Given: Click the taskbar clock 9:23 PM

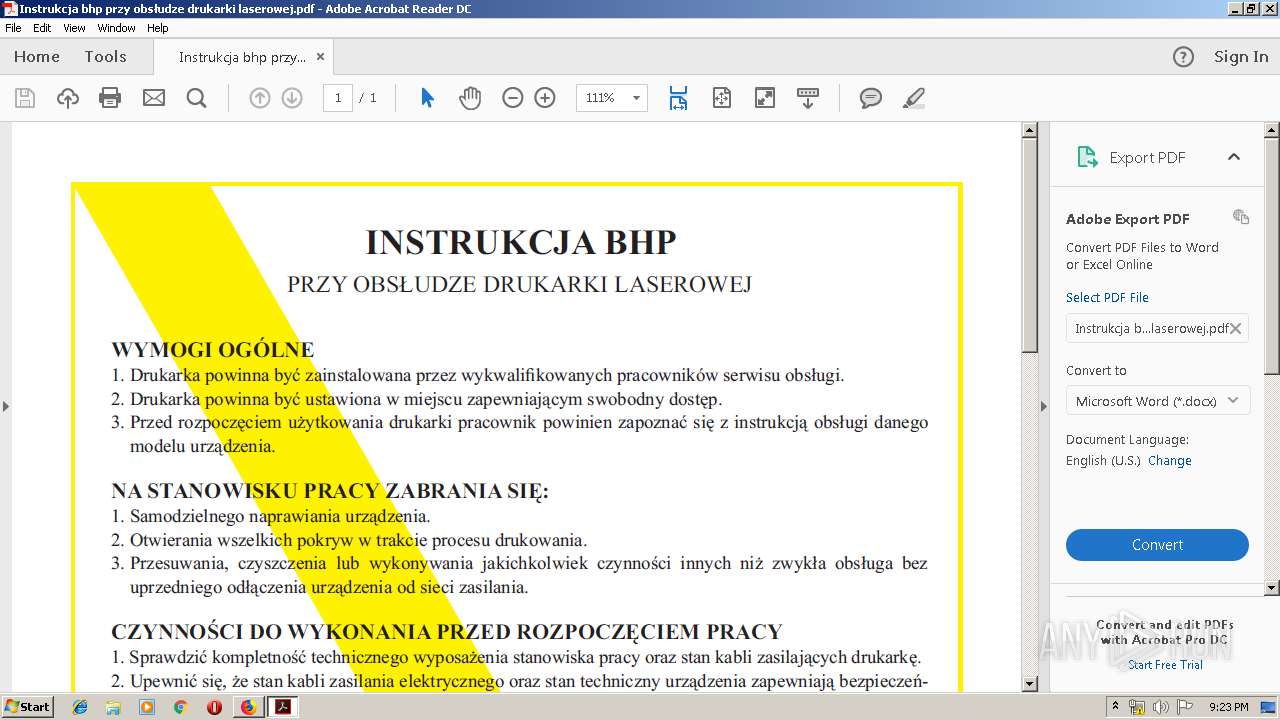Looking at the screenshot, I should pos(1229,707).
